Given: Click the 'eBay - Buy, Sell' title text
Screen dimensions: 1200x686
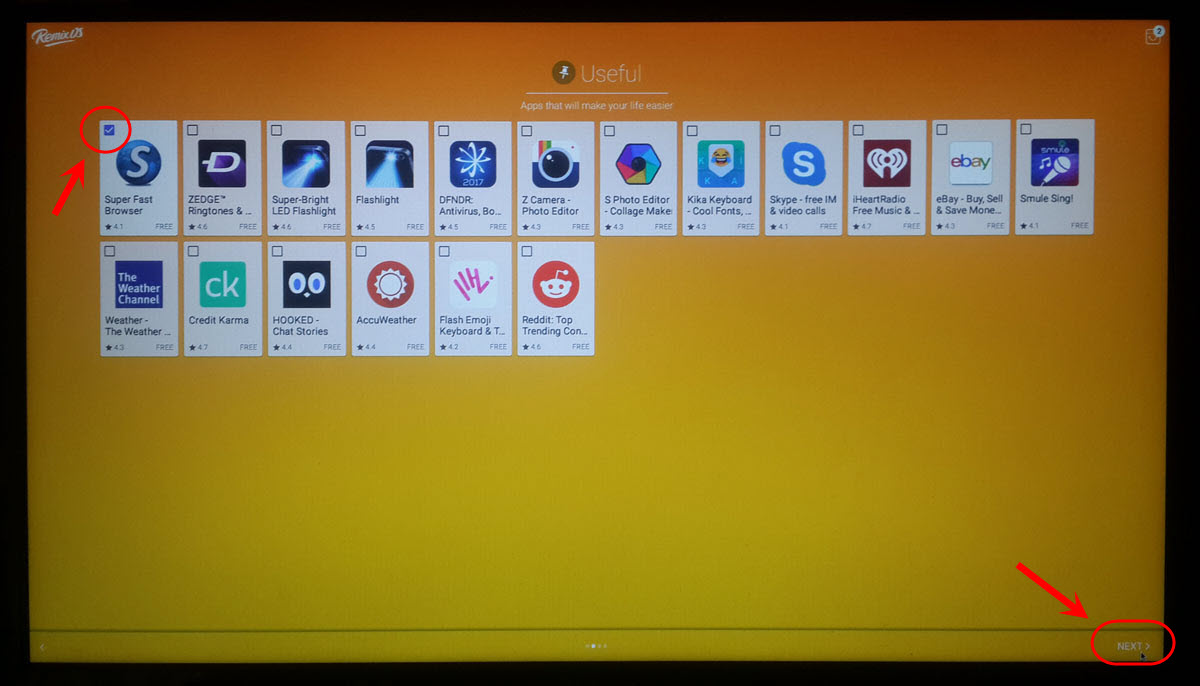Looking at the screenshot, I should [x=970, y=205].
